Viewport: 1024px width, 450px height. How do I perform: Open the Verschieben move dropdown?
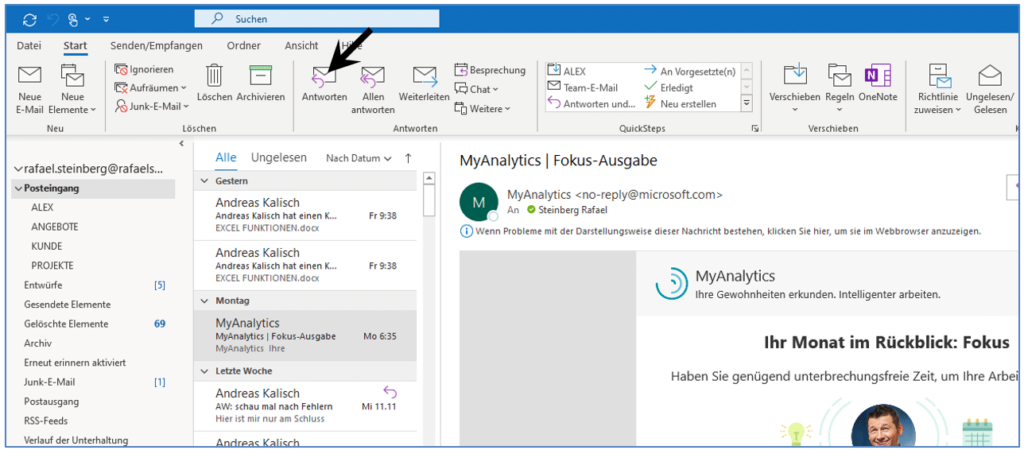click(x=795, y=89)
